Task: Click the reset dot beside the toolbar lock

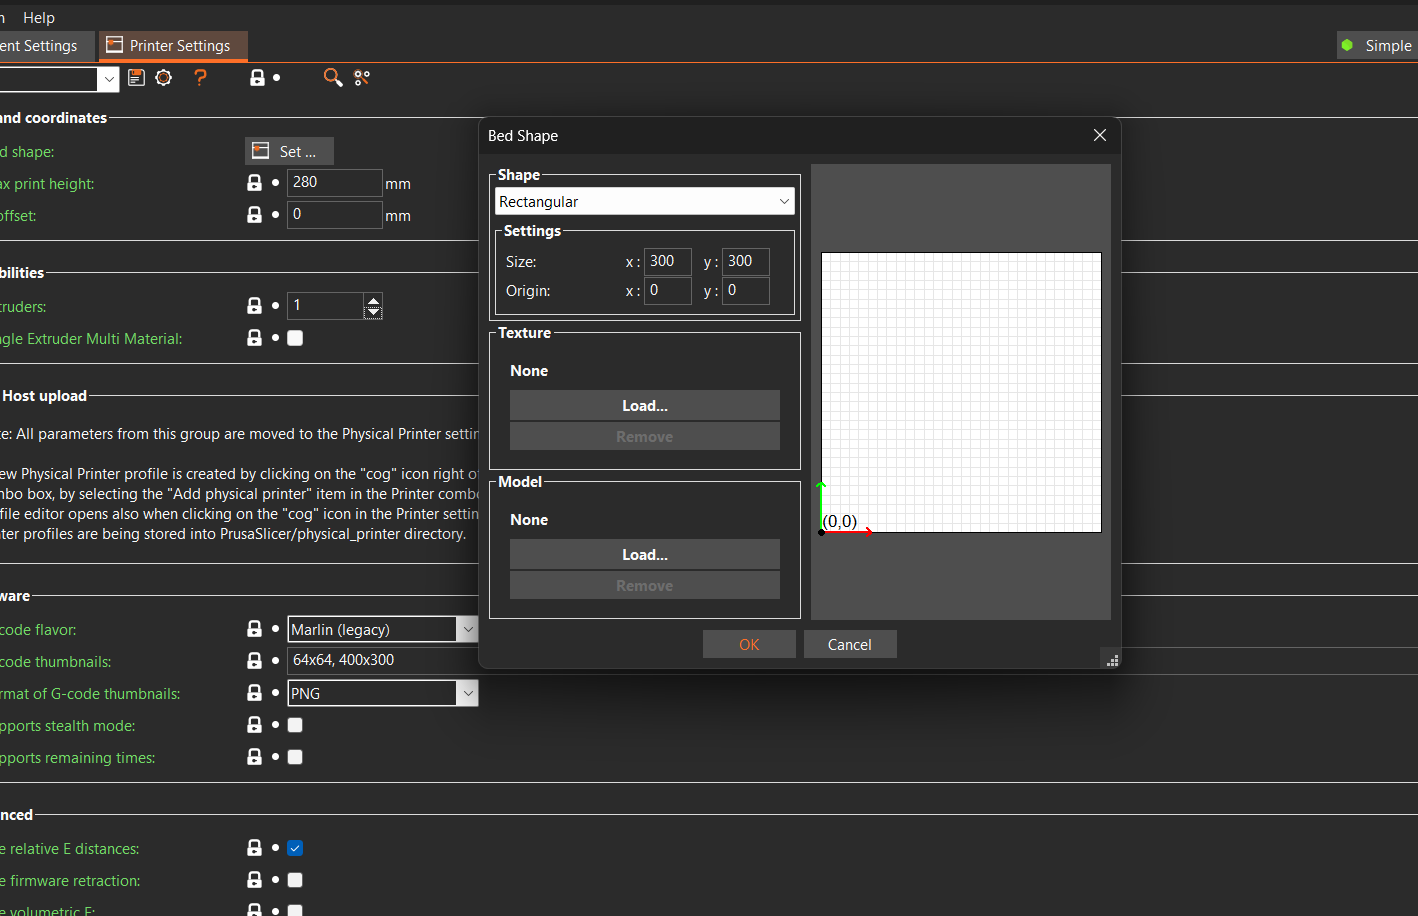Action: pos(277,78)
